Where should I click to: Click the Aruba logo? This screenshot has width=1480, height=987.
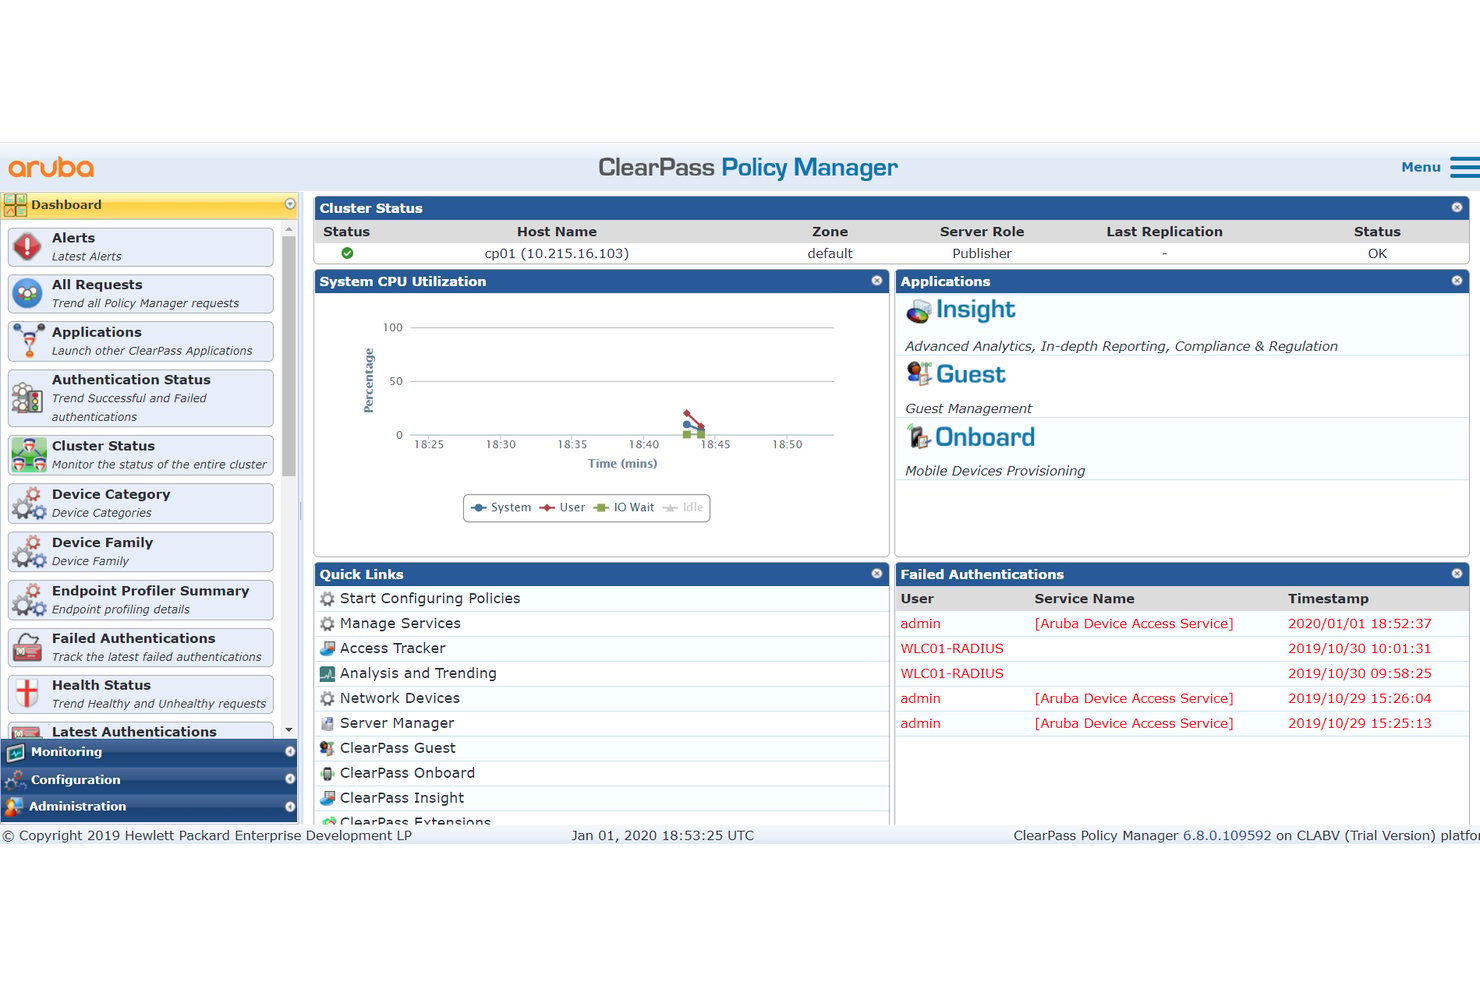click(x=51, y=167)
